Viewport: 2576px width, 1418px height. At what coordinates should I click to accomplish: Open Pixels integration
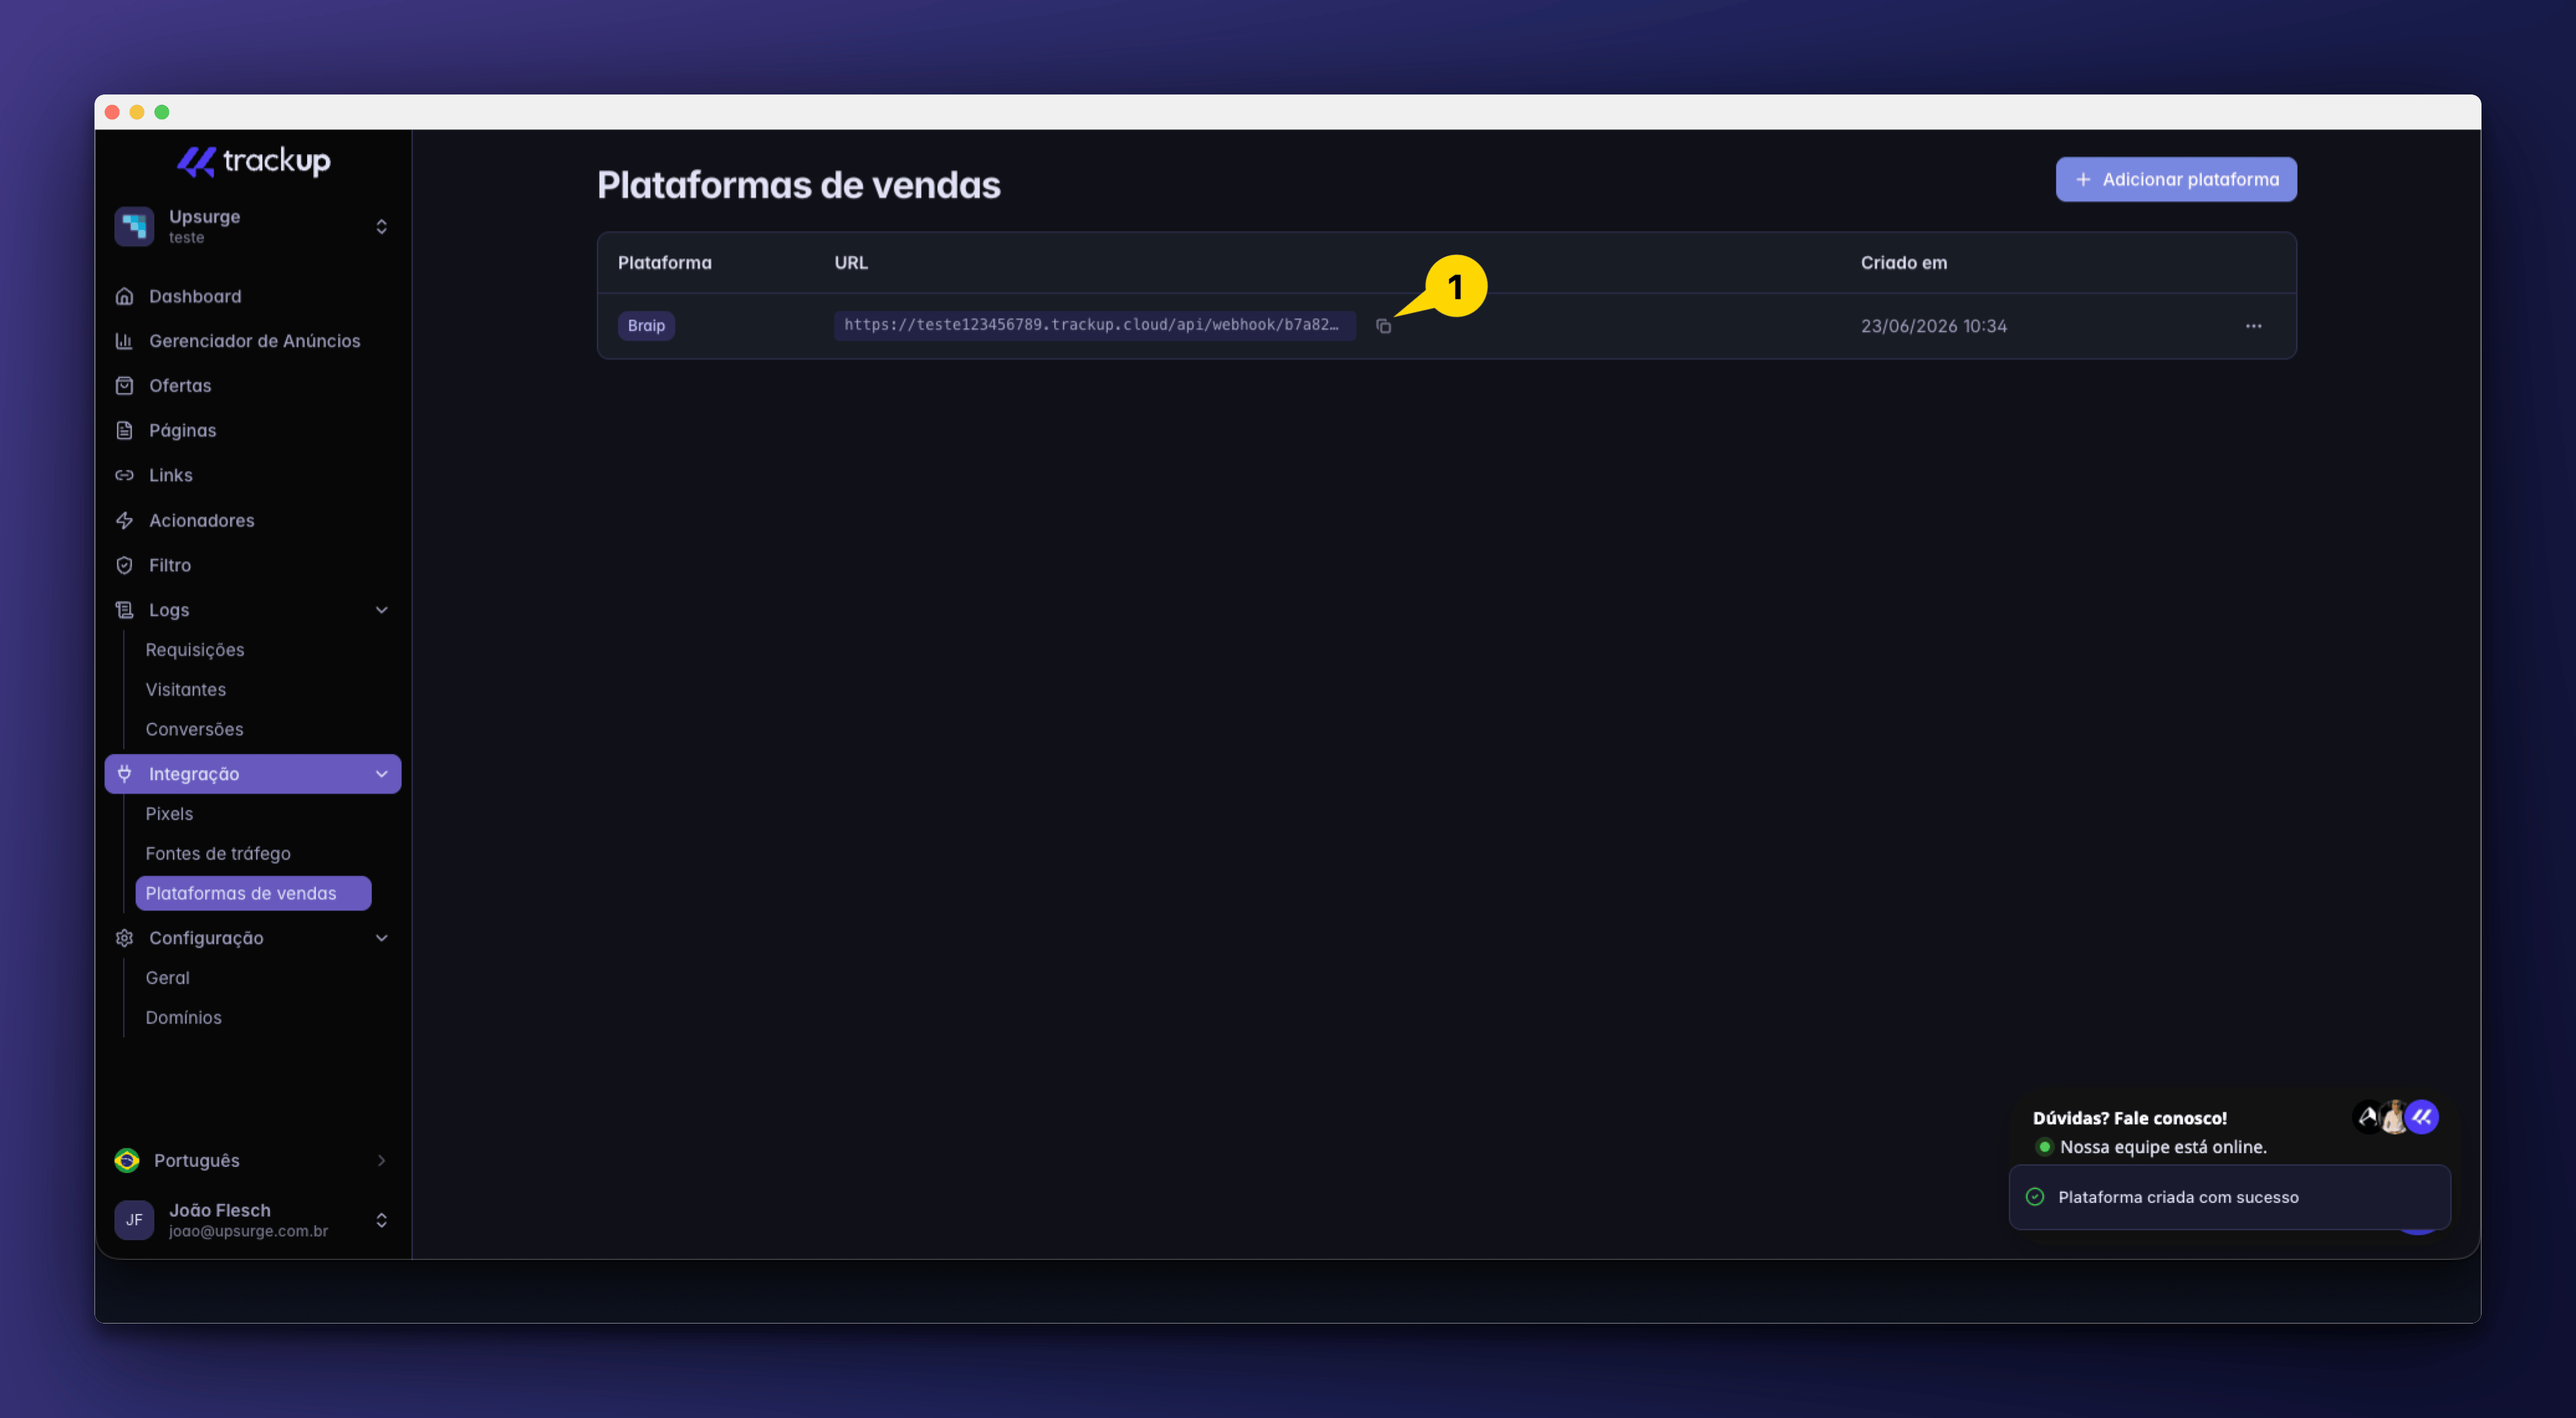click(169, 814)
